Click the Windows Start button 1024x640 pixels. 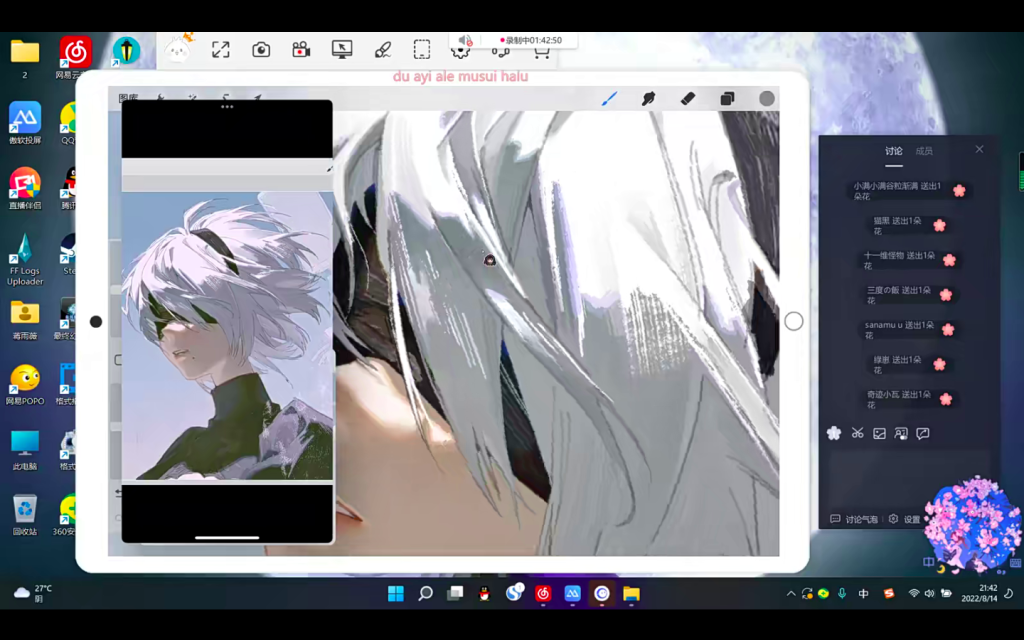point(396,594)
